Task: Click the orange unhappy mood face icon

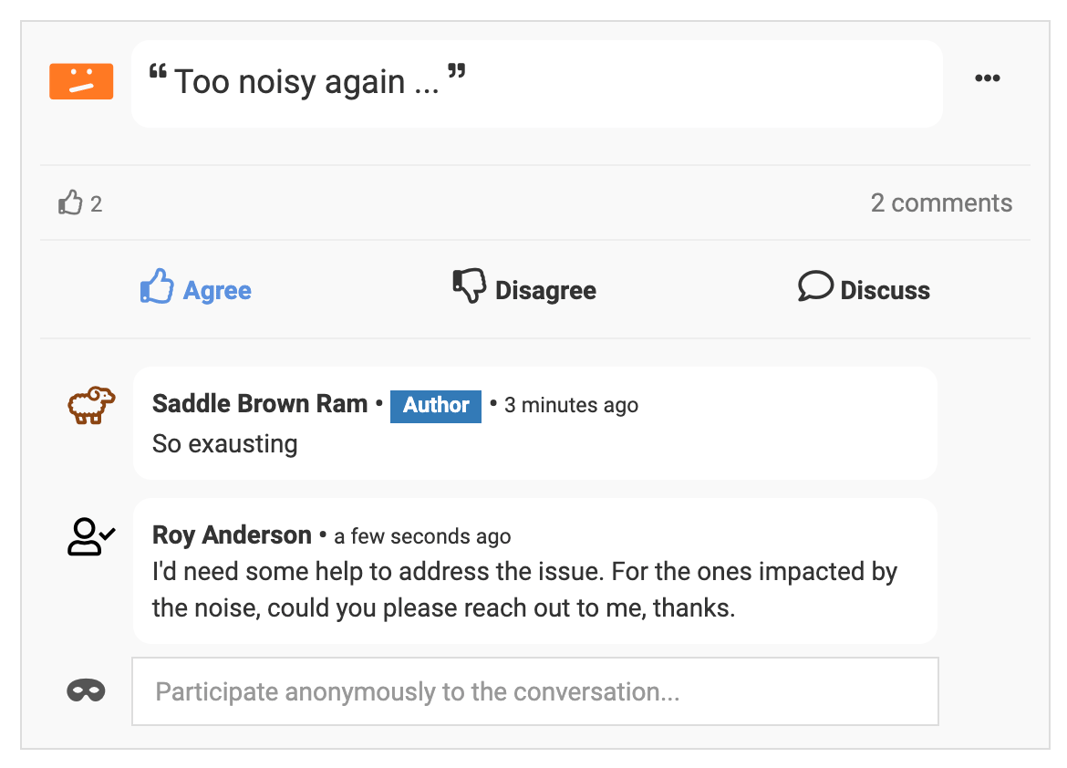Action: (81, 82)
